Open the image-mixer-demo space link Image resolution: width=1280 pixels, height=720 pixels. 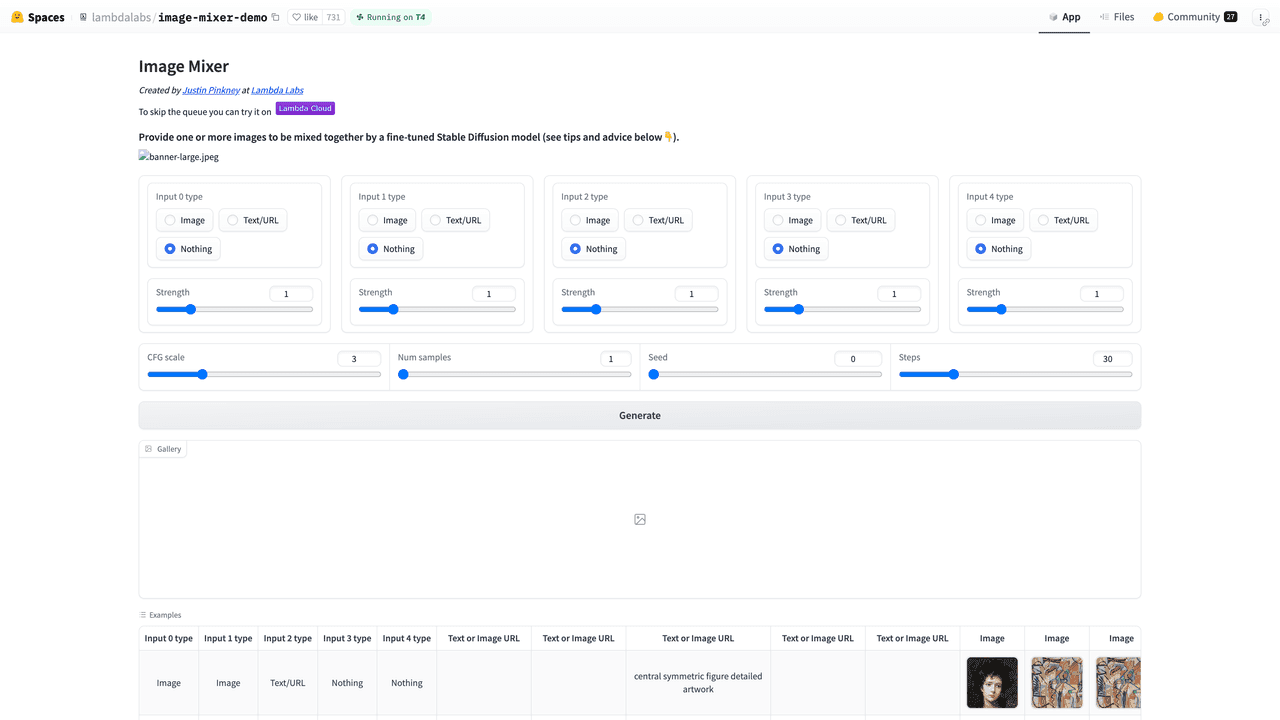coord(213,17)
